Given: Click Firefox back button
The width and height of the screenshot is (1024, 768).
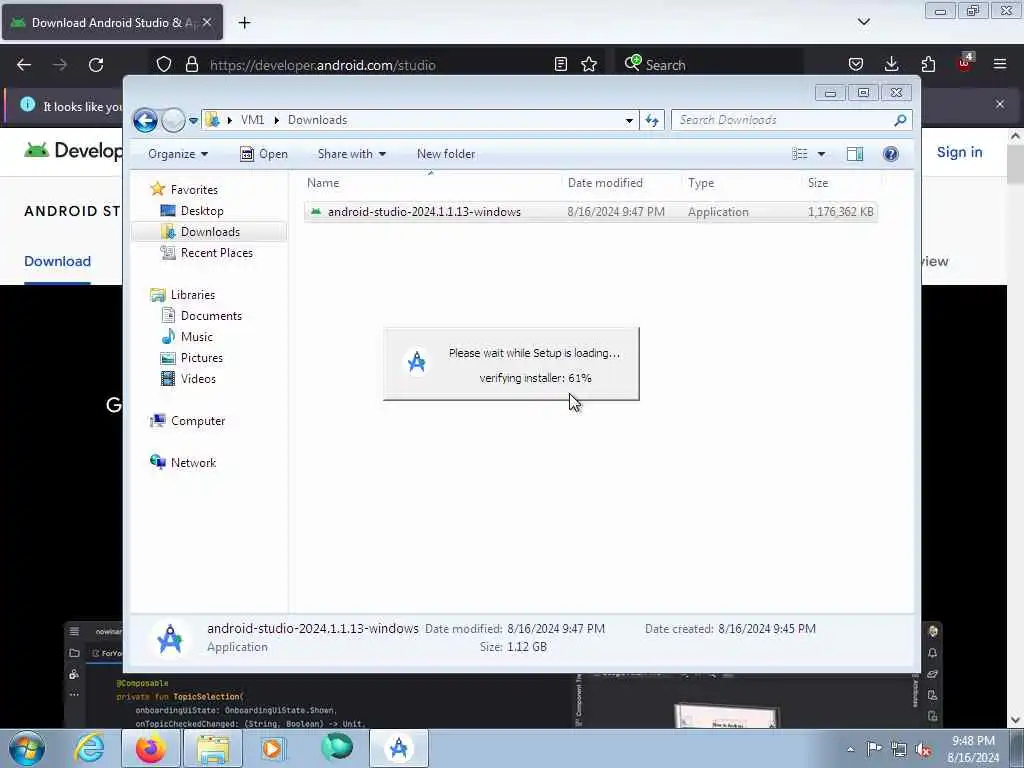Looking at the screenshot, I should coord(24,65).
